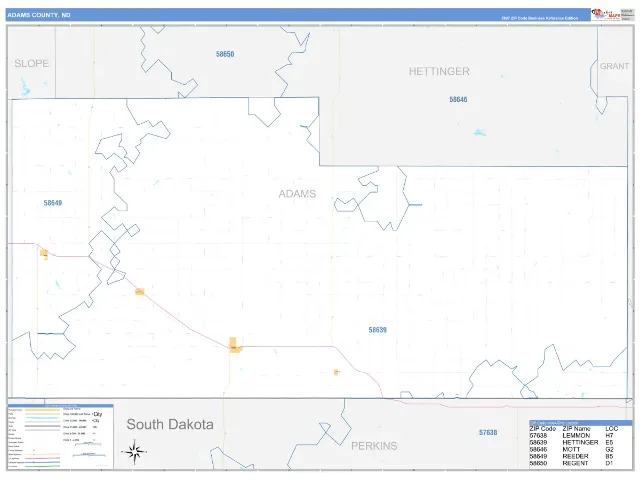Click the publisher logo in the header
640x480 pixels.
coord(606,14)
